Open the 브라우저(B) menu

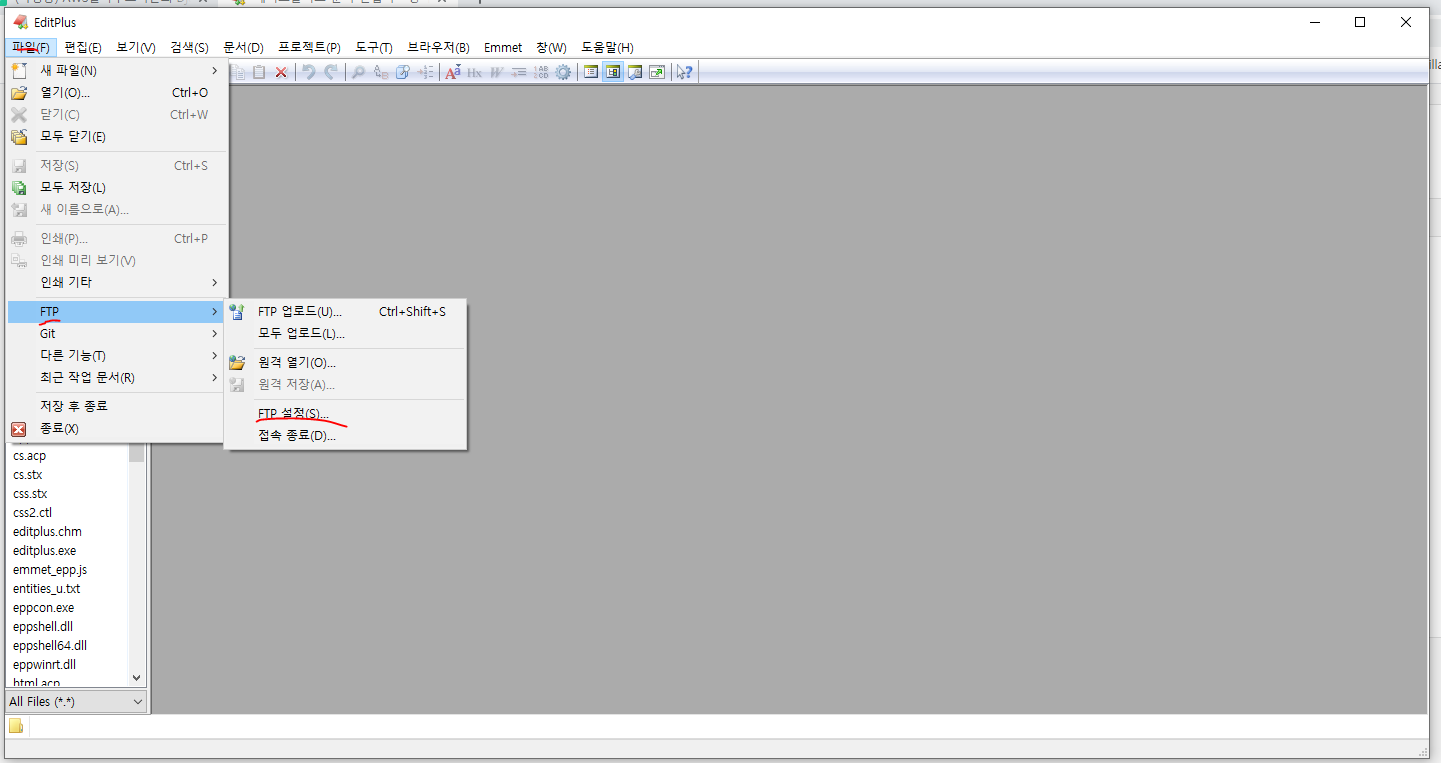[x=438, y=47]
